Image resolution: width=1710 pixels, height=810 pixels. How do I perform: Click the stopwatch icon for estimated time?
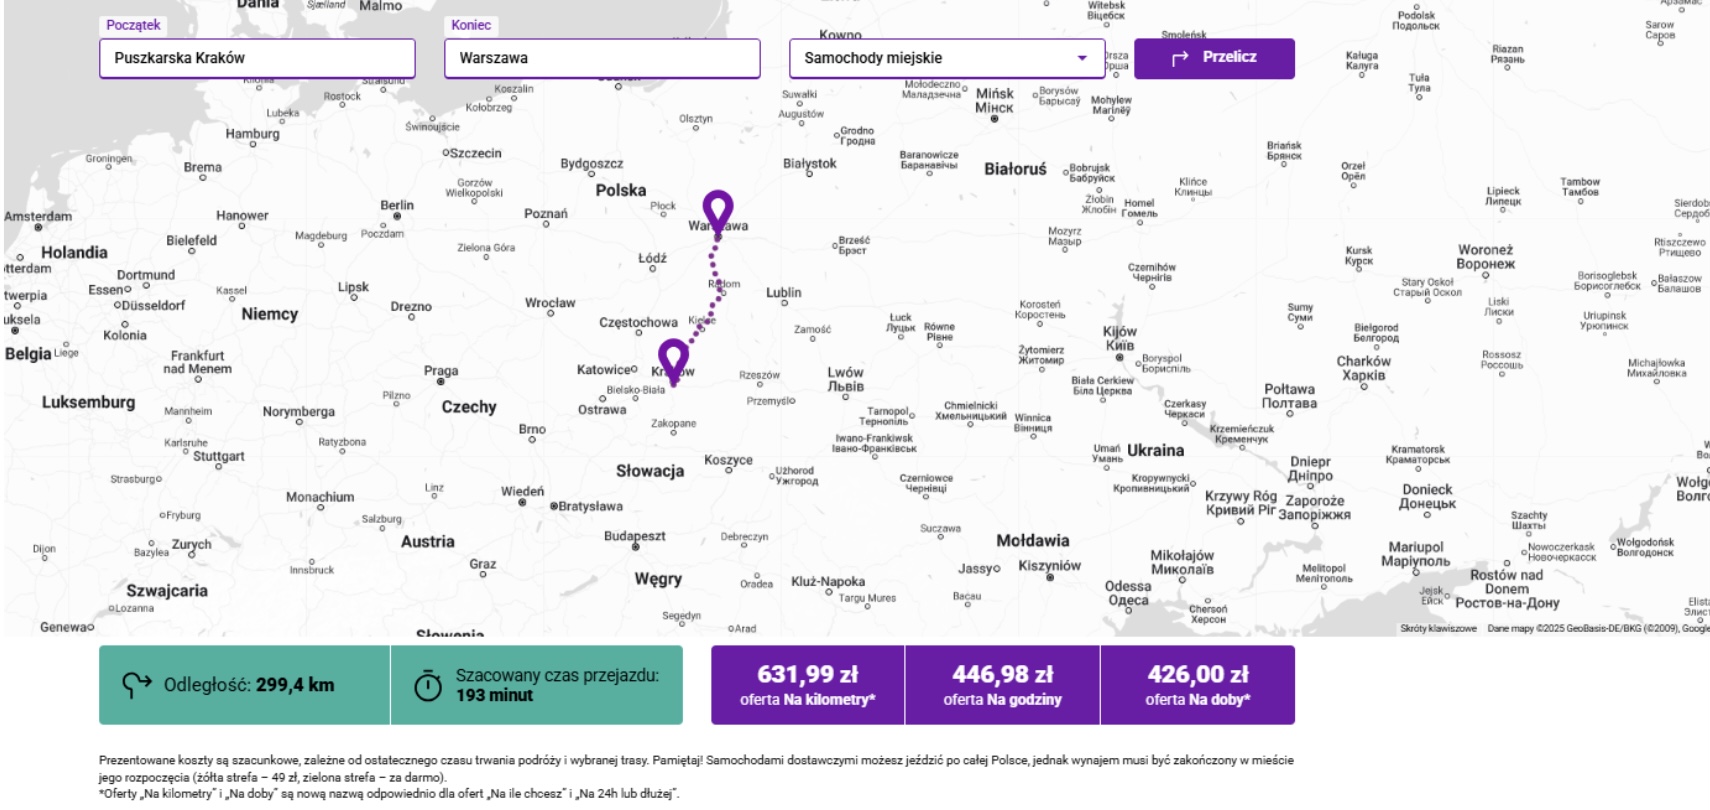(428, 686)
